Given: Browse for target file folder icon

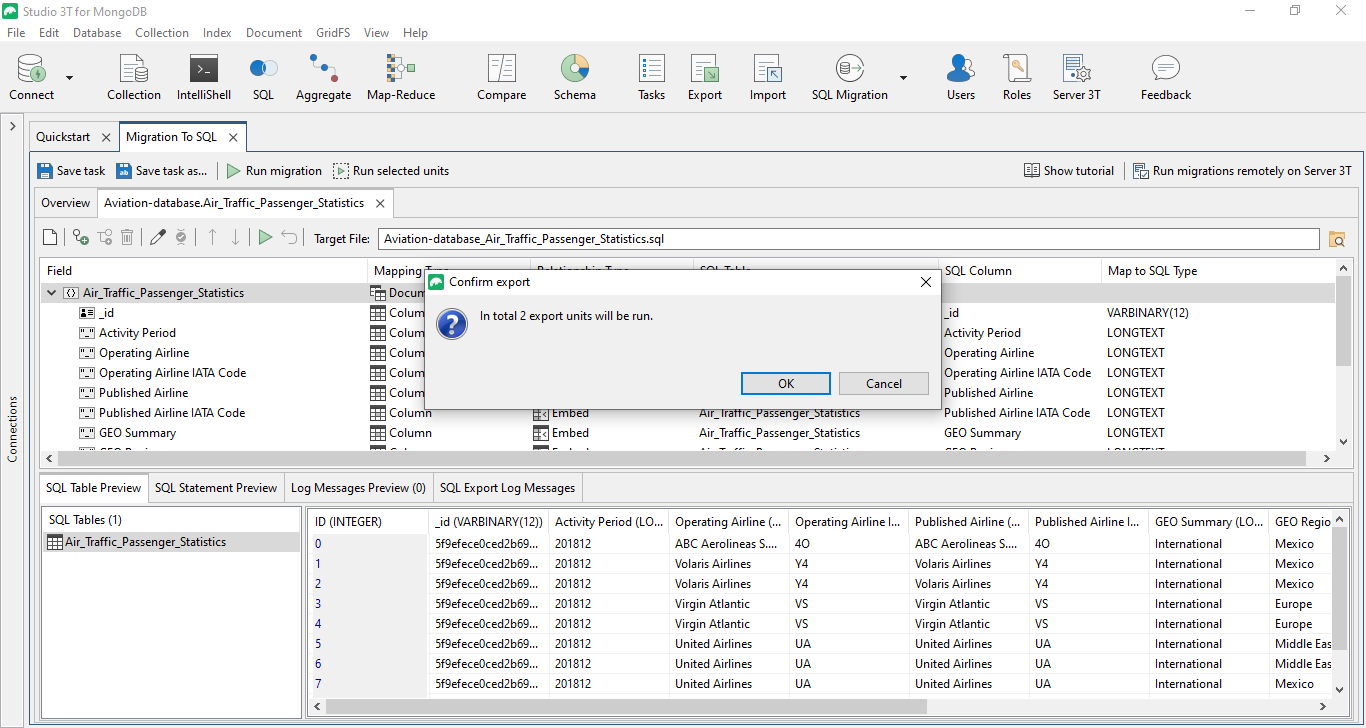Looking at the screenshot, I should (x=1337, y=239).
